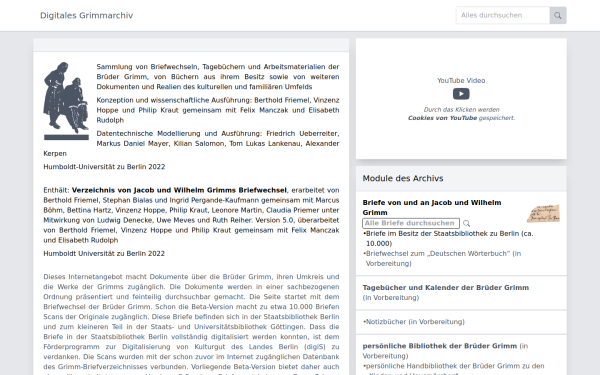Click the 'YouTube Video' label
600x375 pixels.
461,80
